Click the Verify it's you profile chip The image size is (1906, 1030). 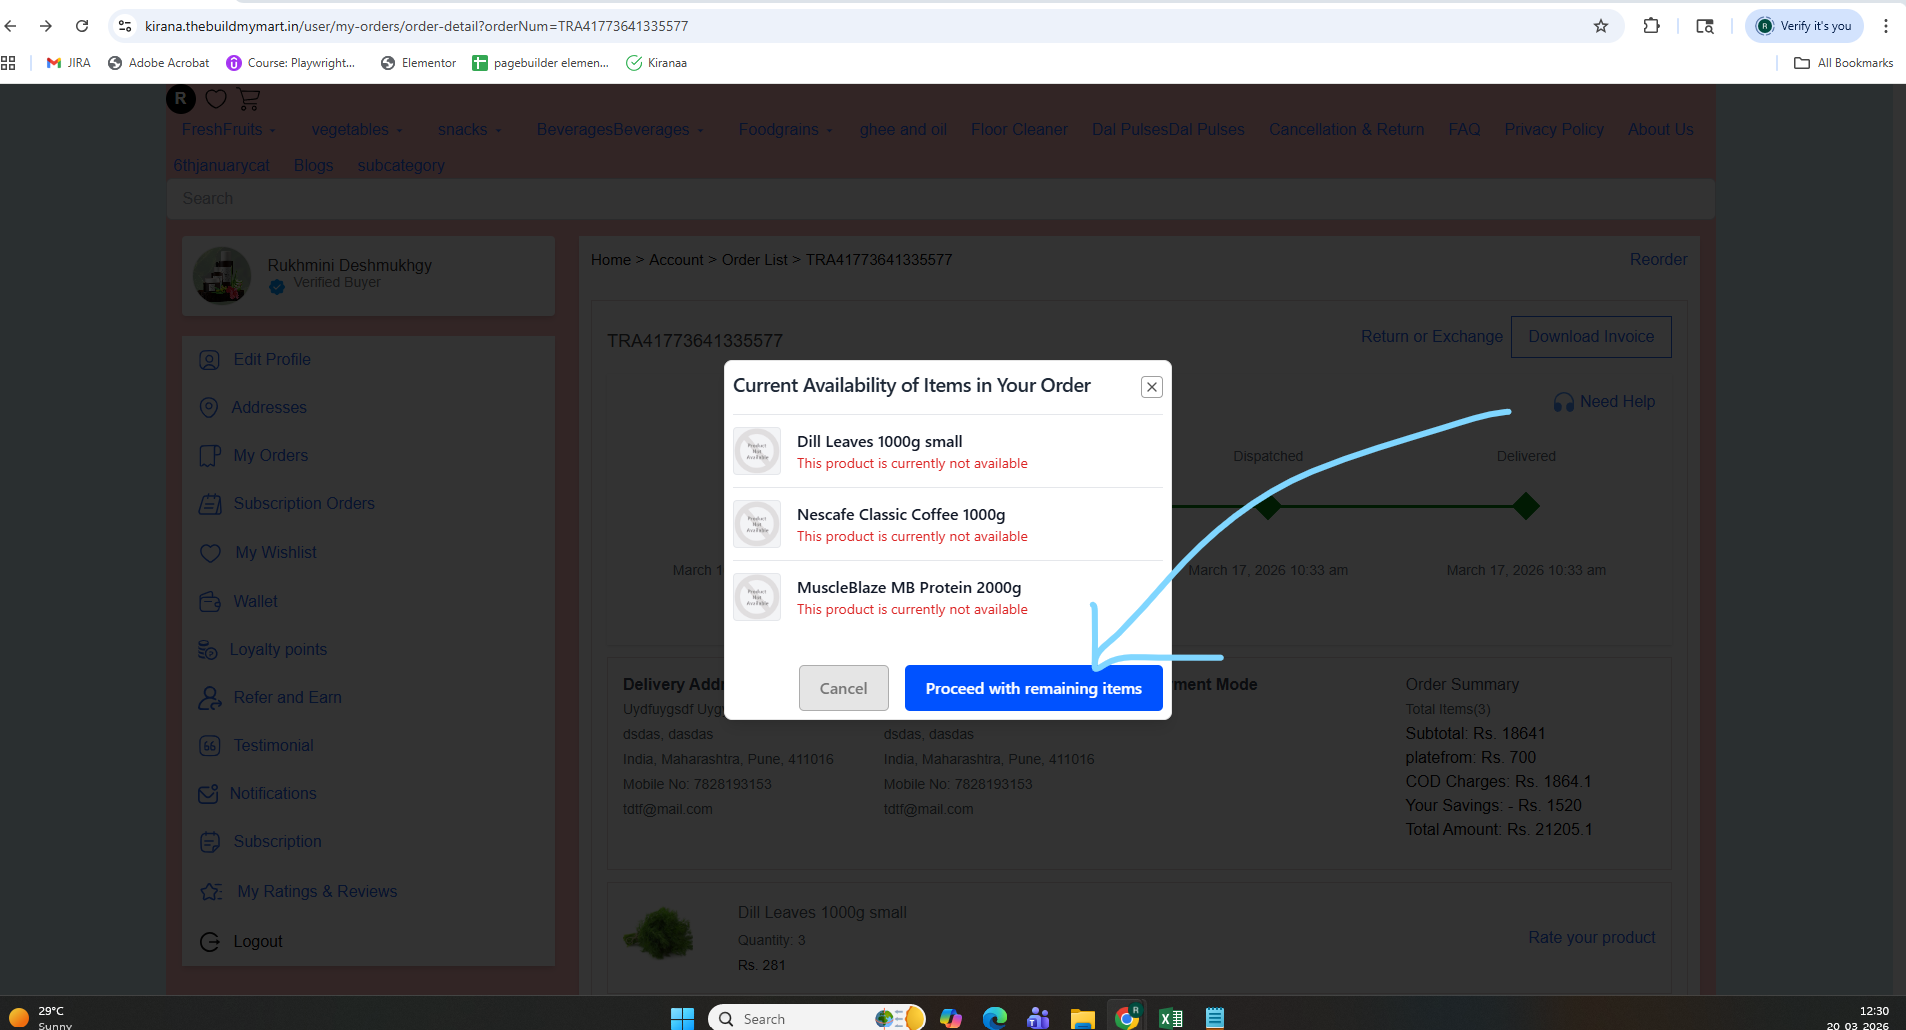tap(1805, 26)
